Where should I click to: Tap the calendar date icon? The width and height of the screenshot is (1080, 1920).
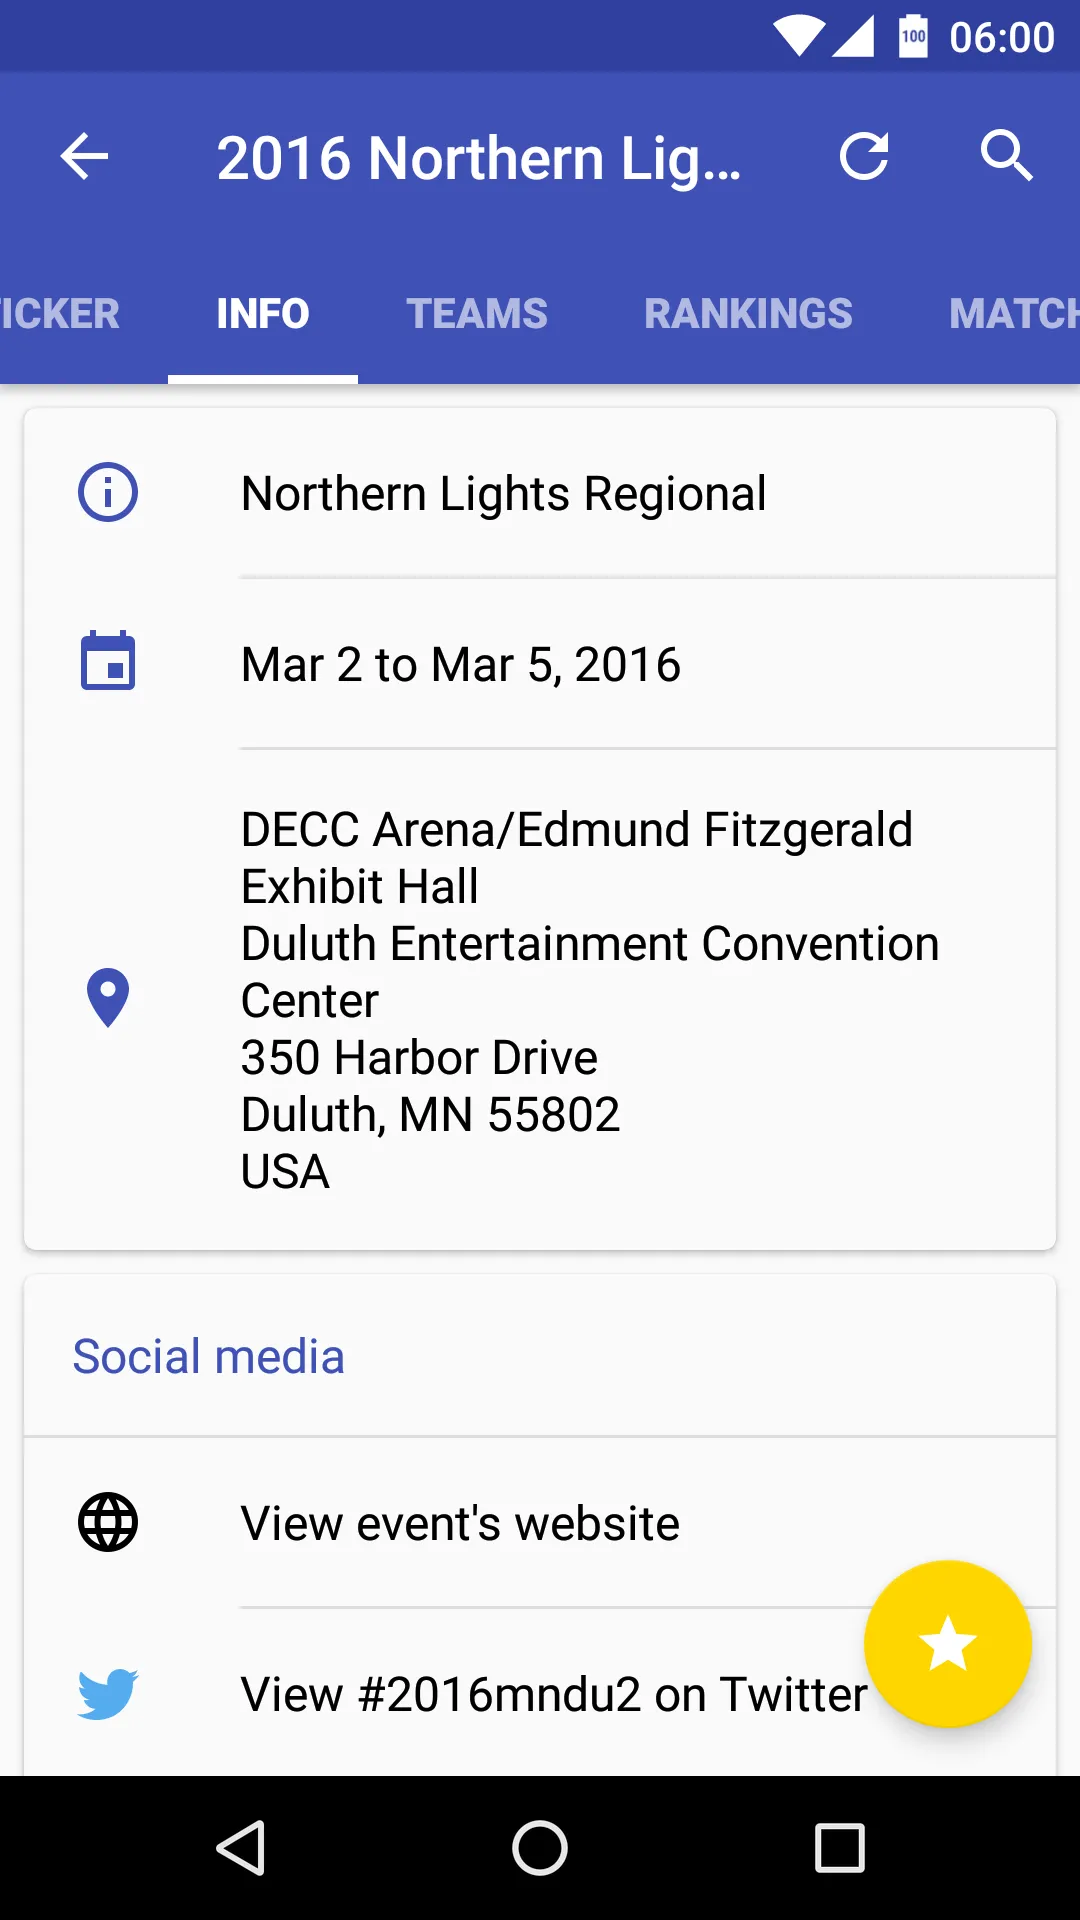coord(108,661)
